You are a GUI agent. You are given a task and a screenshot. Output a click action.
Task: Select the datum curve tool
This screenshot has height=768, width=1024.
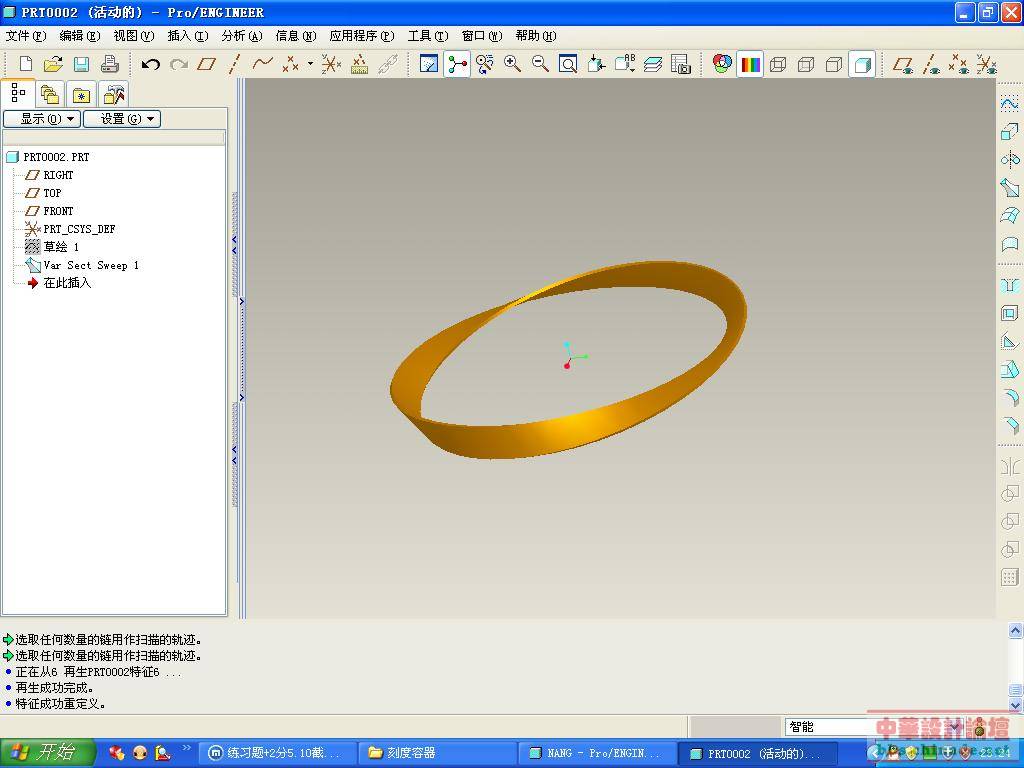263,64
